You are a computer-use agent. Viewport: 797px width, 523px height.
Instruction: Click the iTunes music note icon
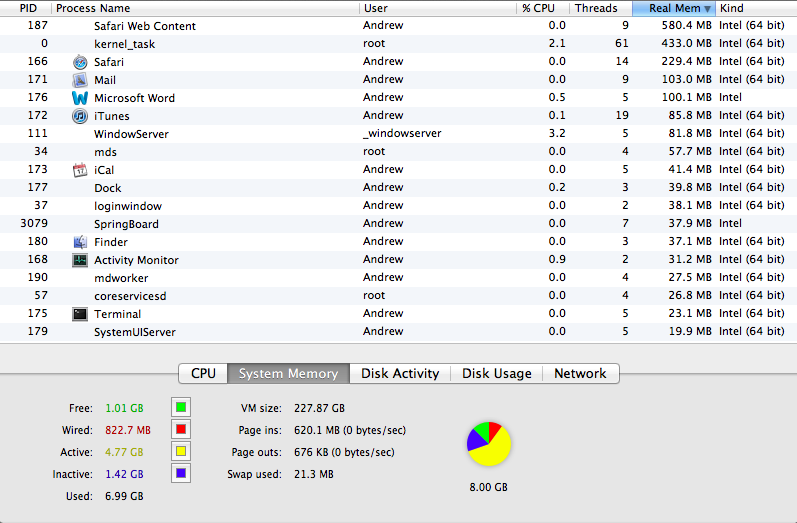click(x=80, y=116)
